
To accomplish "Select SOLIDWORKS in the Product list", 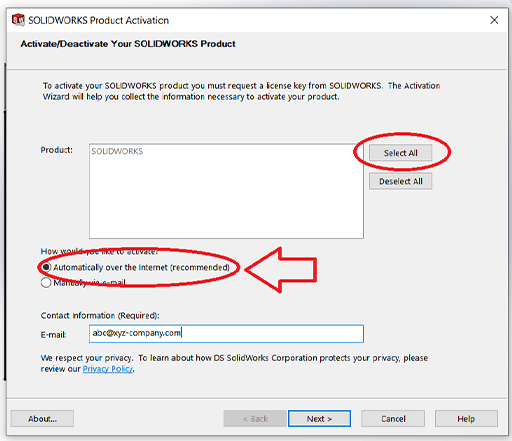I will click(117, 151).
